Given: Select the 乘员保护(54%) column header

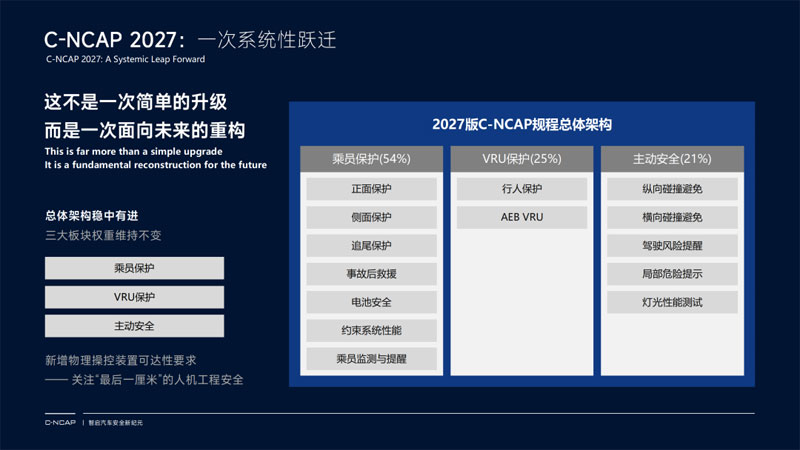Looking at the screenshot, I should (x=371, y=159).
